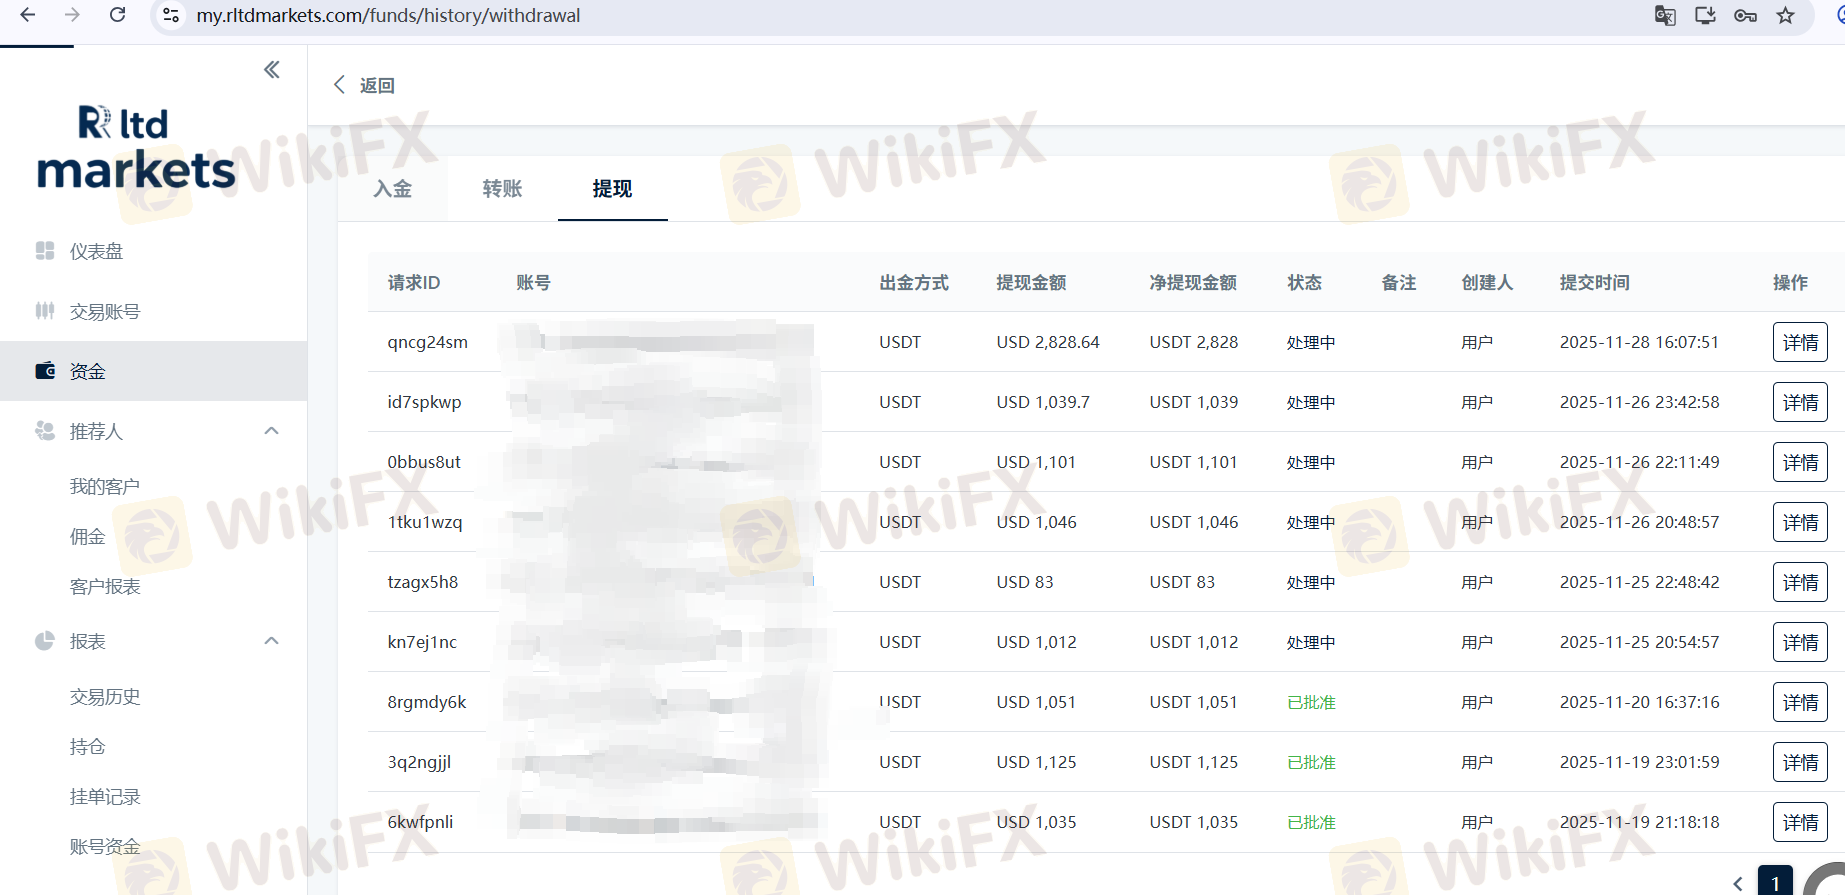The height and width of the screenshot is (895, 1845).
Task: Collapse the left sidebar menu
Action: [271, 69]
